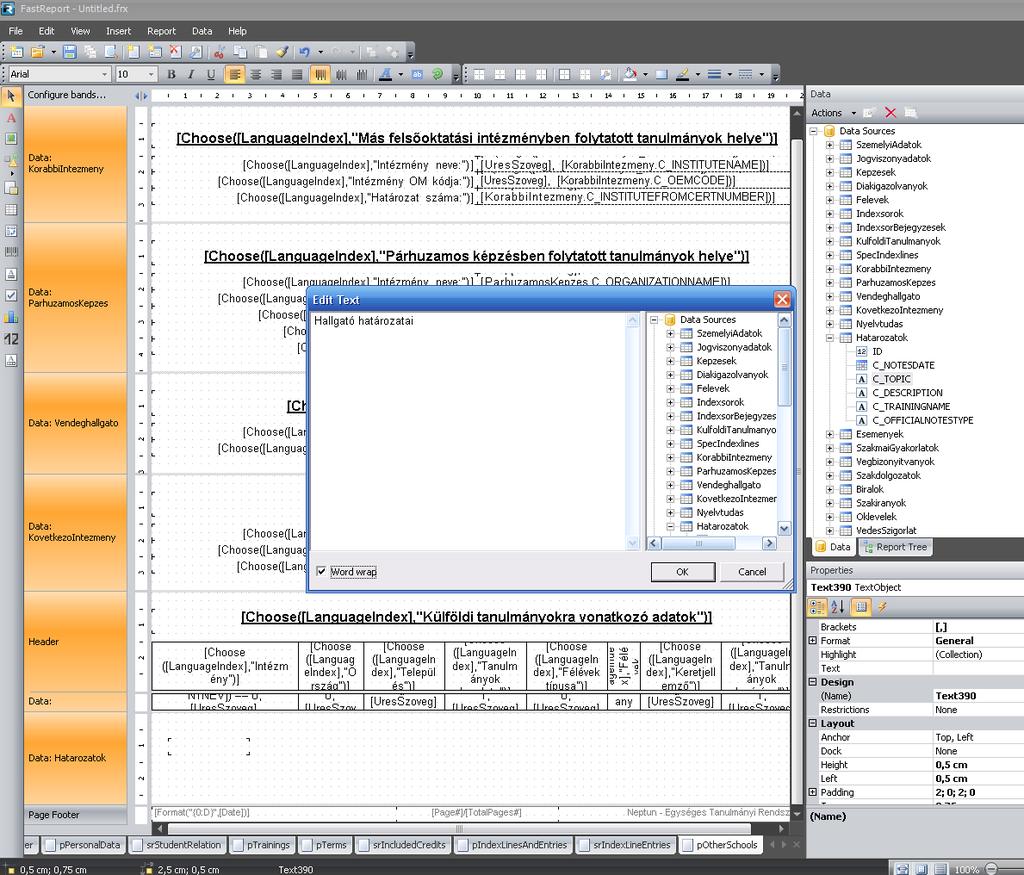This screenshot has width=1024, height=875.
Task: Close the Edit Text dialog
Action: coord(782,300)
